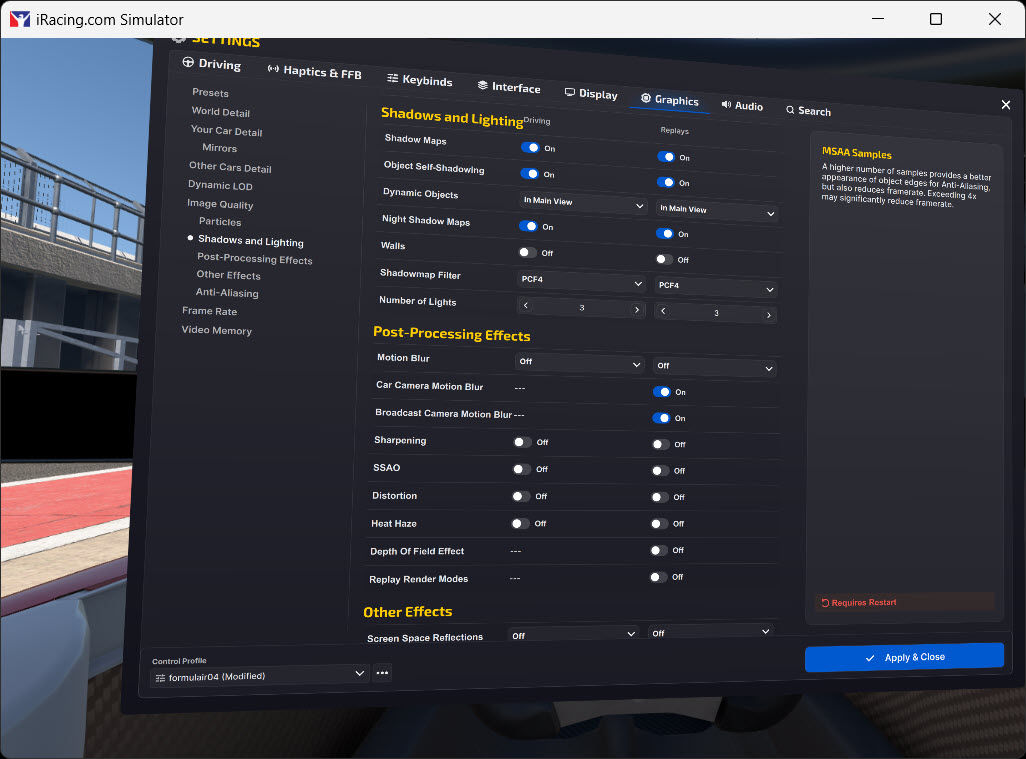Enable Replays Depth Of Field Effect
The image size is (1026, 759).
658,550
